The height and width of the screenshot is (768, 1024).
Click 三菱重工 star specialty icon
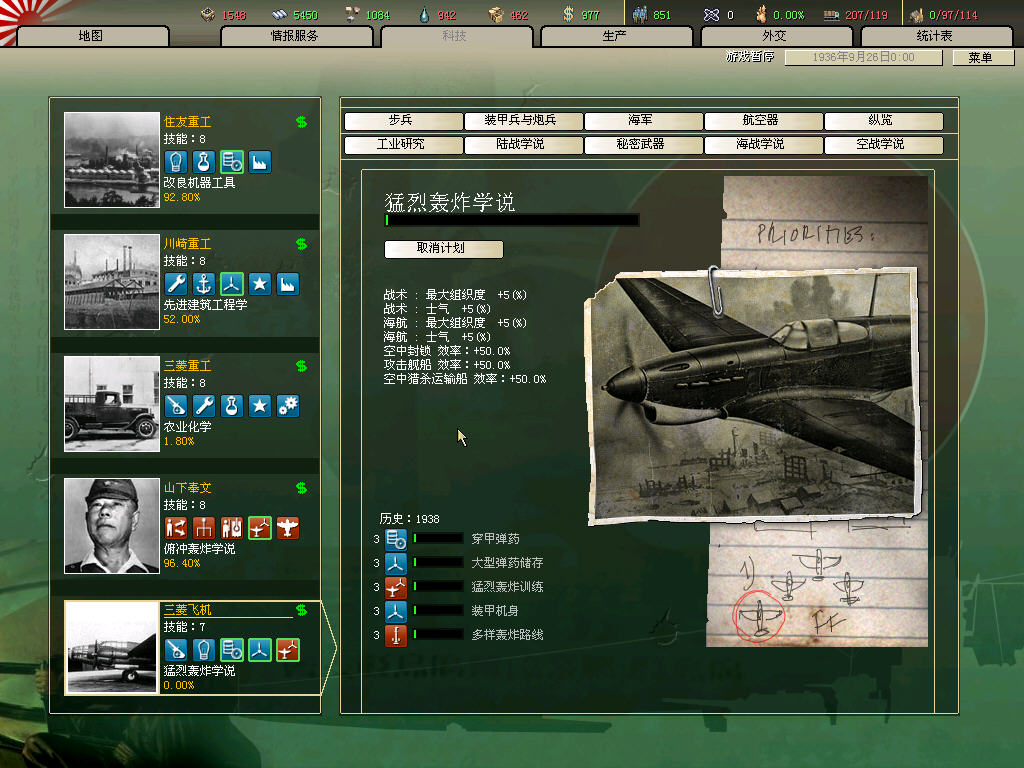click(x=260, y=406)
